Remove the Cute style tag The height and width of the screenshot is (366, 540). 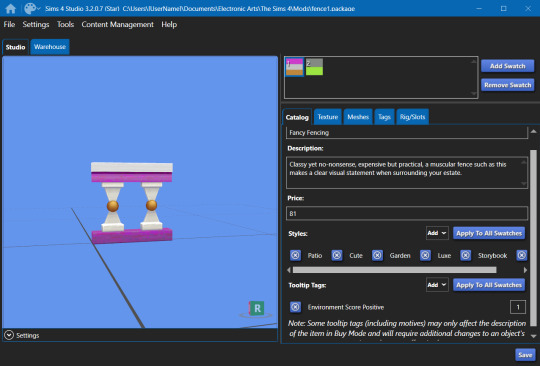click(x=336, y=255)
